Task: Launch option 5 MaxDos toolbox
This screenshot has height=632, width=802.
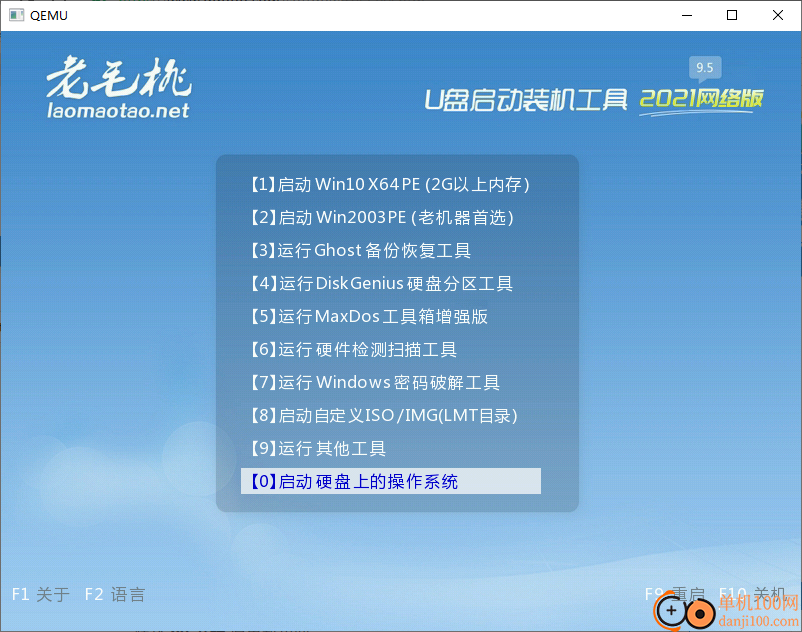Action: [x=369, y=317]
